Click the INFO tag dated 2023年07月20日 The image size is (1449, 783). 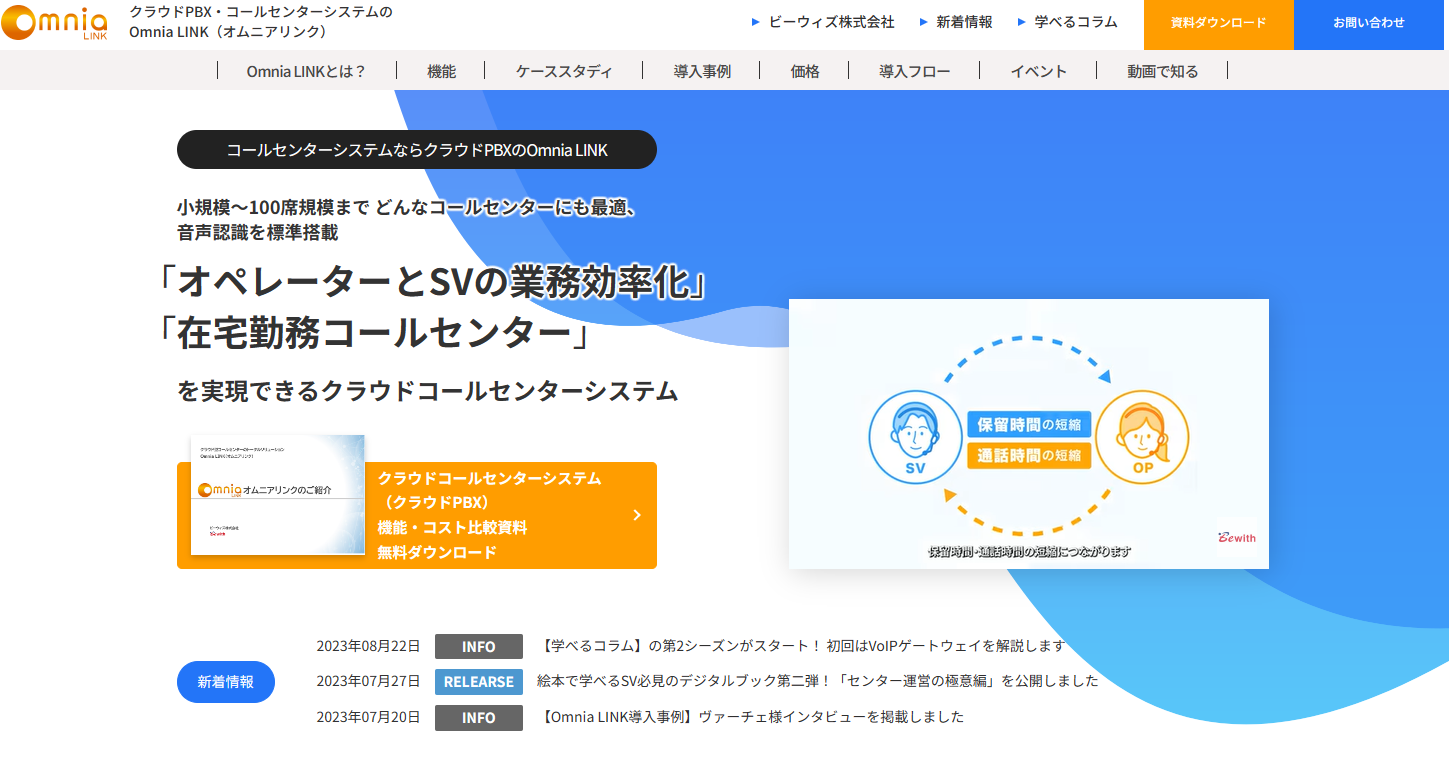coord(479,718)
